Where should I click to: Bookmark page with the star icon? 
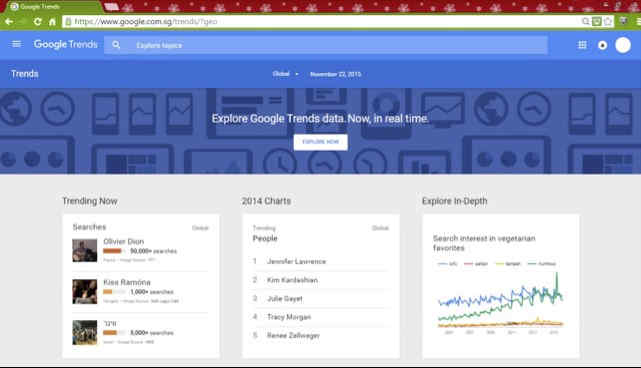[608, 21]
